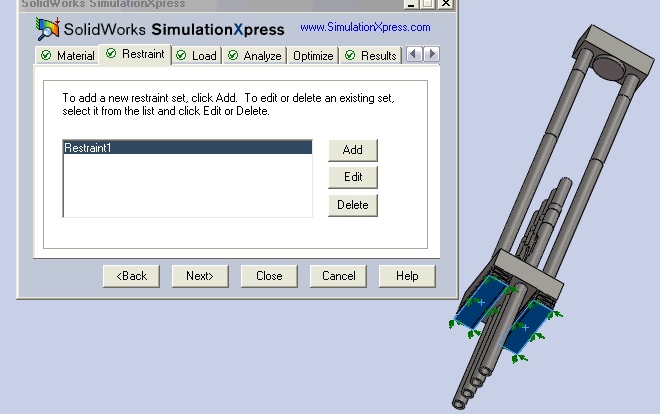Close the SimulationXpress window with X
This screenshot has width=660, height=414.
click(445, 4)
